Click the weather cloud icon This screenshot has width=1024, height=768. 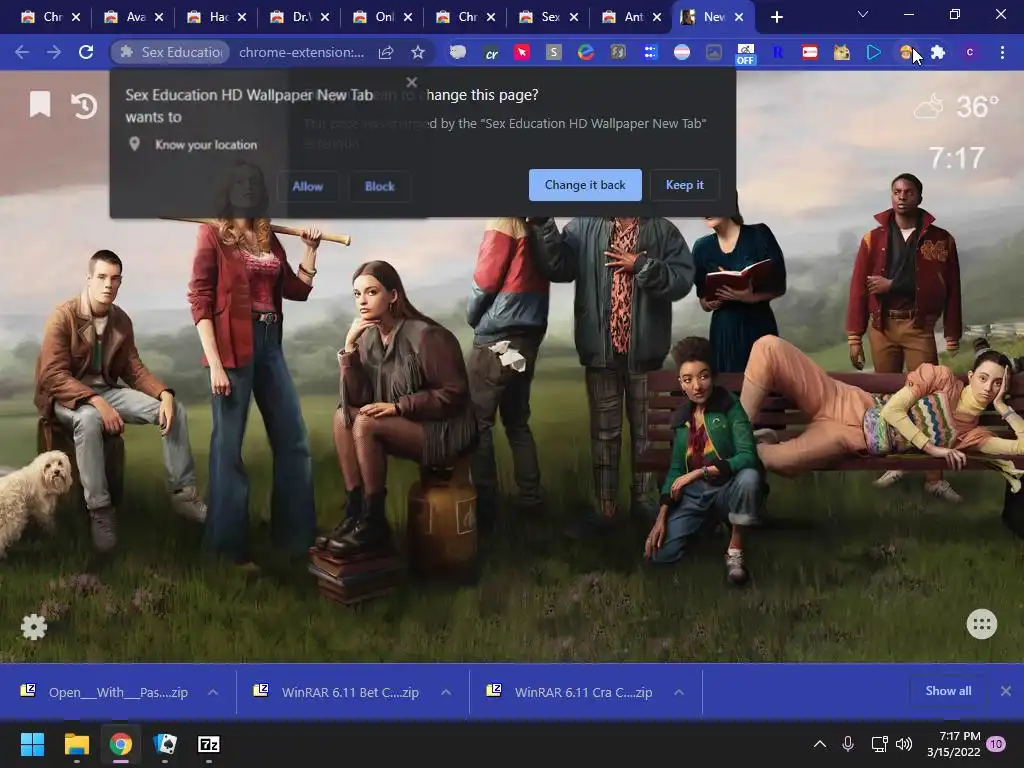pos(929,106)
